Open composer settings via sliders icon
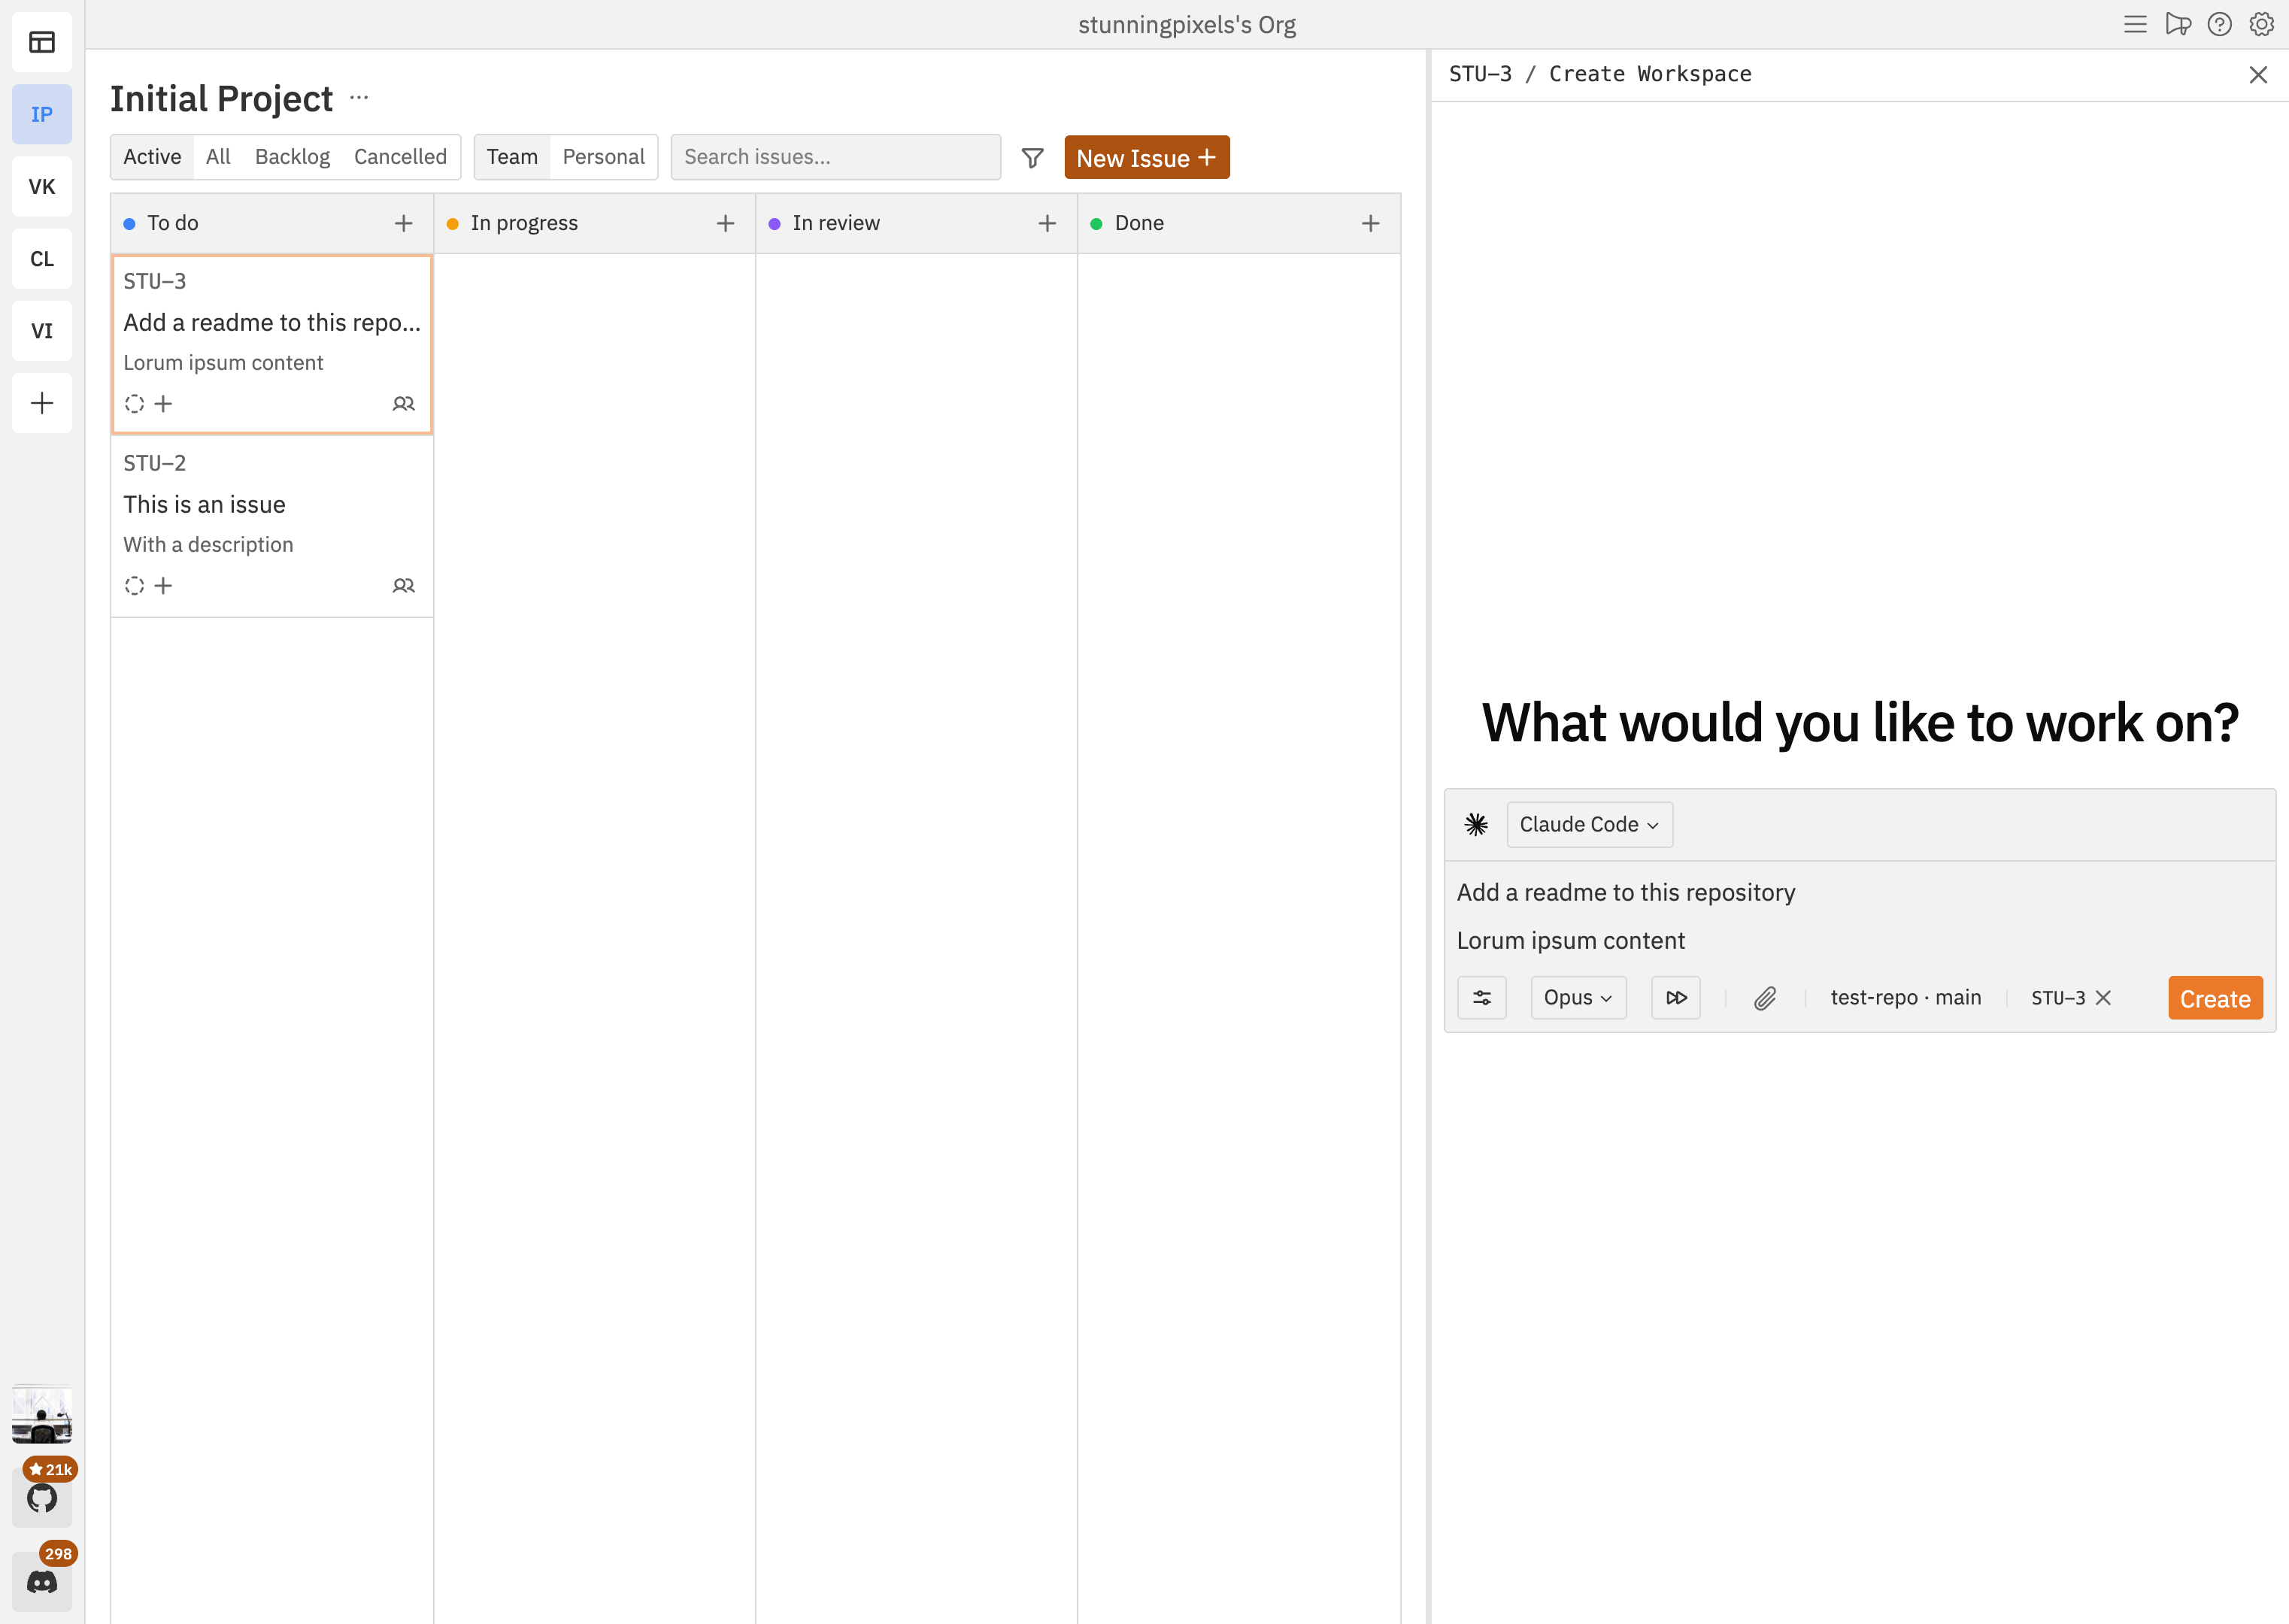 (x=1482, y=997)
